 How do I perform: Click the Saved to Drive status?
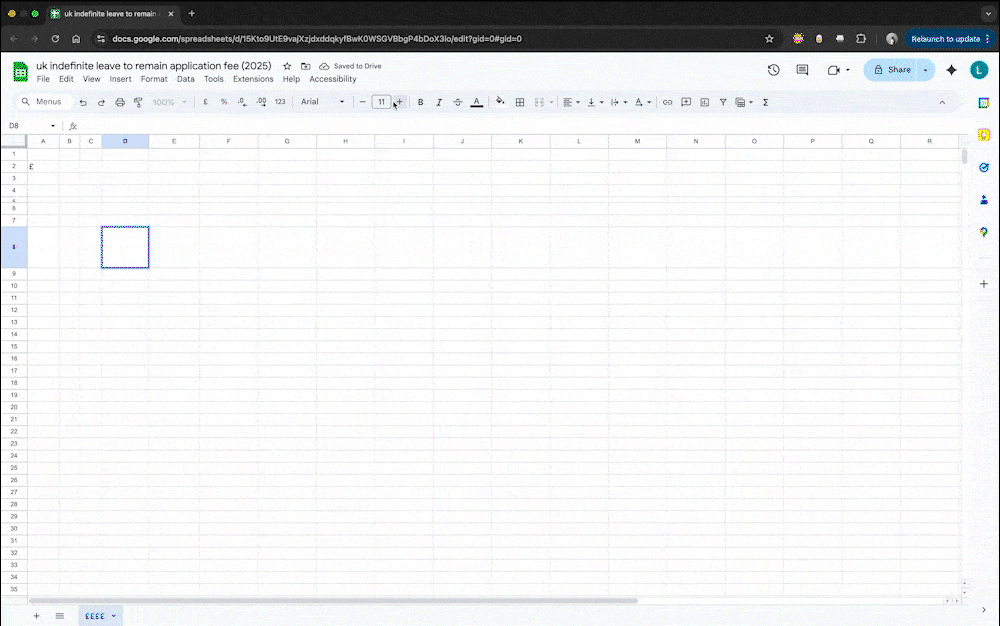click(350, 66)
